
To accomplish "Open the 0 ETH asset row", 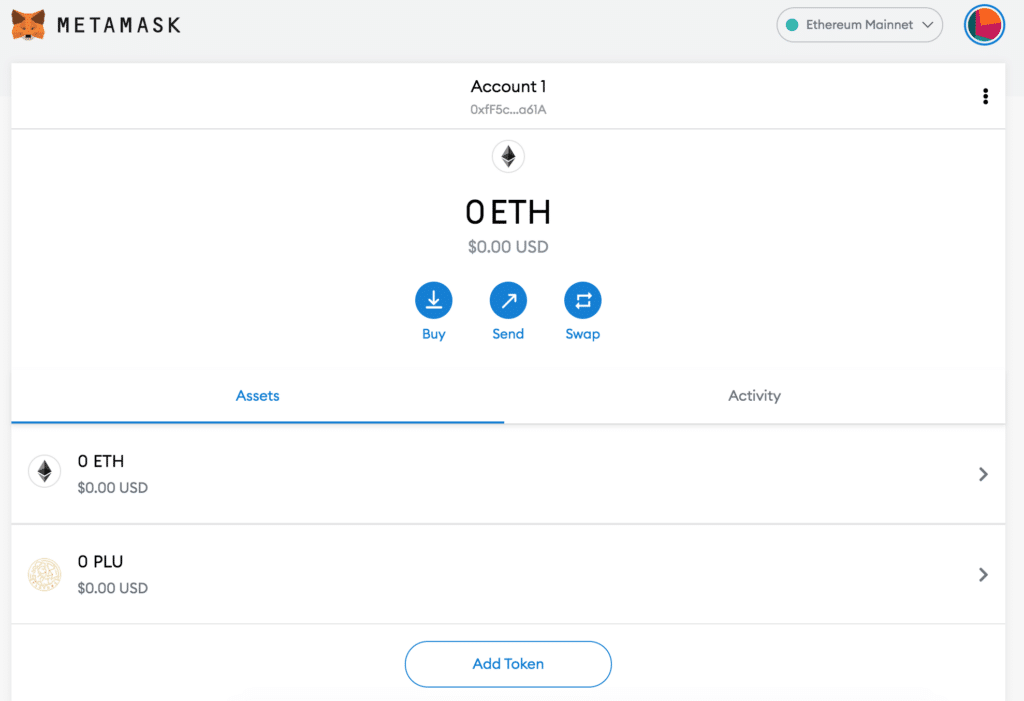I will point(508,474).
